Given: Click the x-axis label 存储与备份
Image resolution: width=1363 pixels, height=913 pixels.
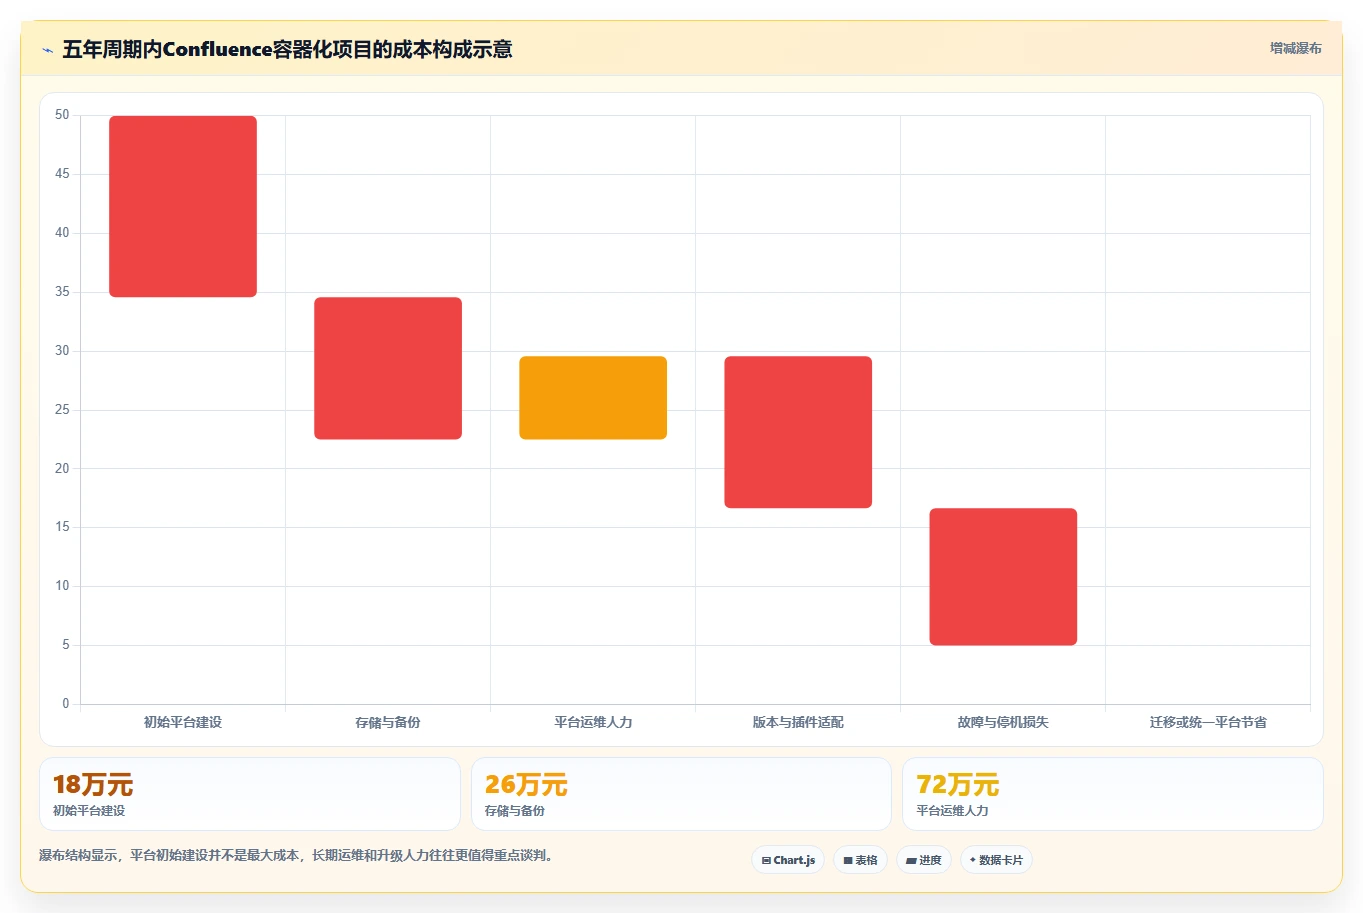Looking at the screenshot, I should point(388,722).
